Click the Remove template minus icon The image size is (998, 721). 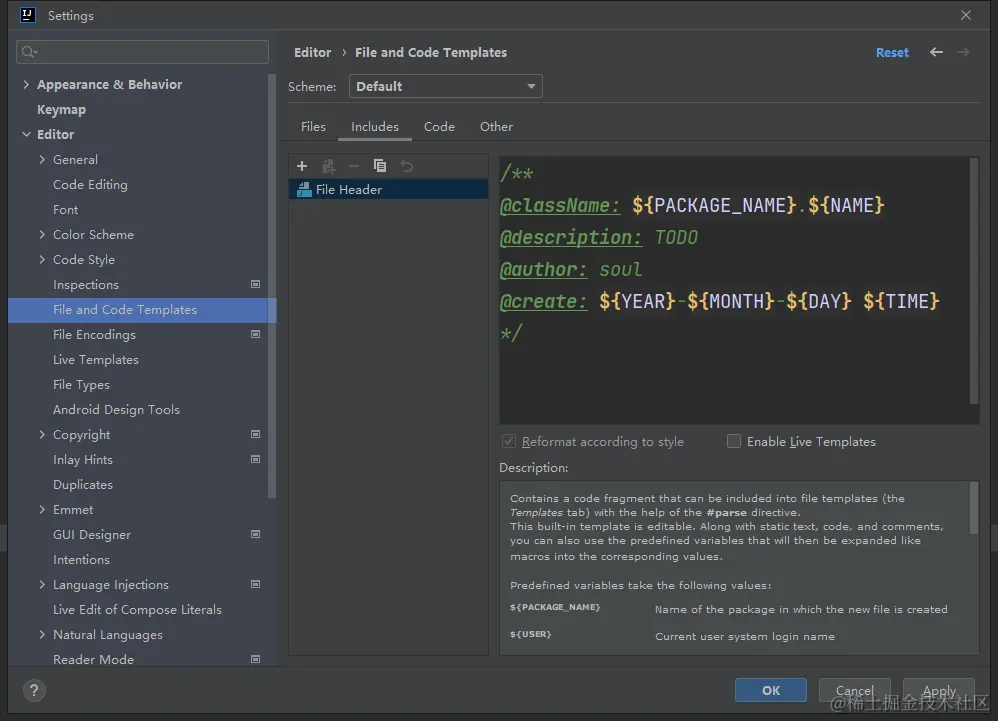coord(354,166)
